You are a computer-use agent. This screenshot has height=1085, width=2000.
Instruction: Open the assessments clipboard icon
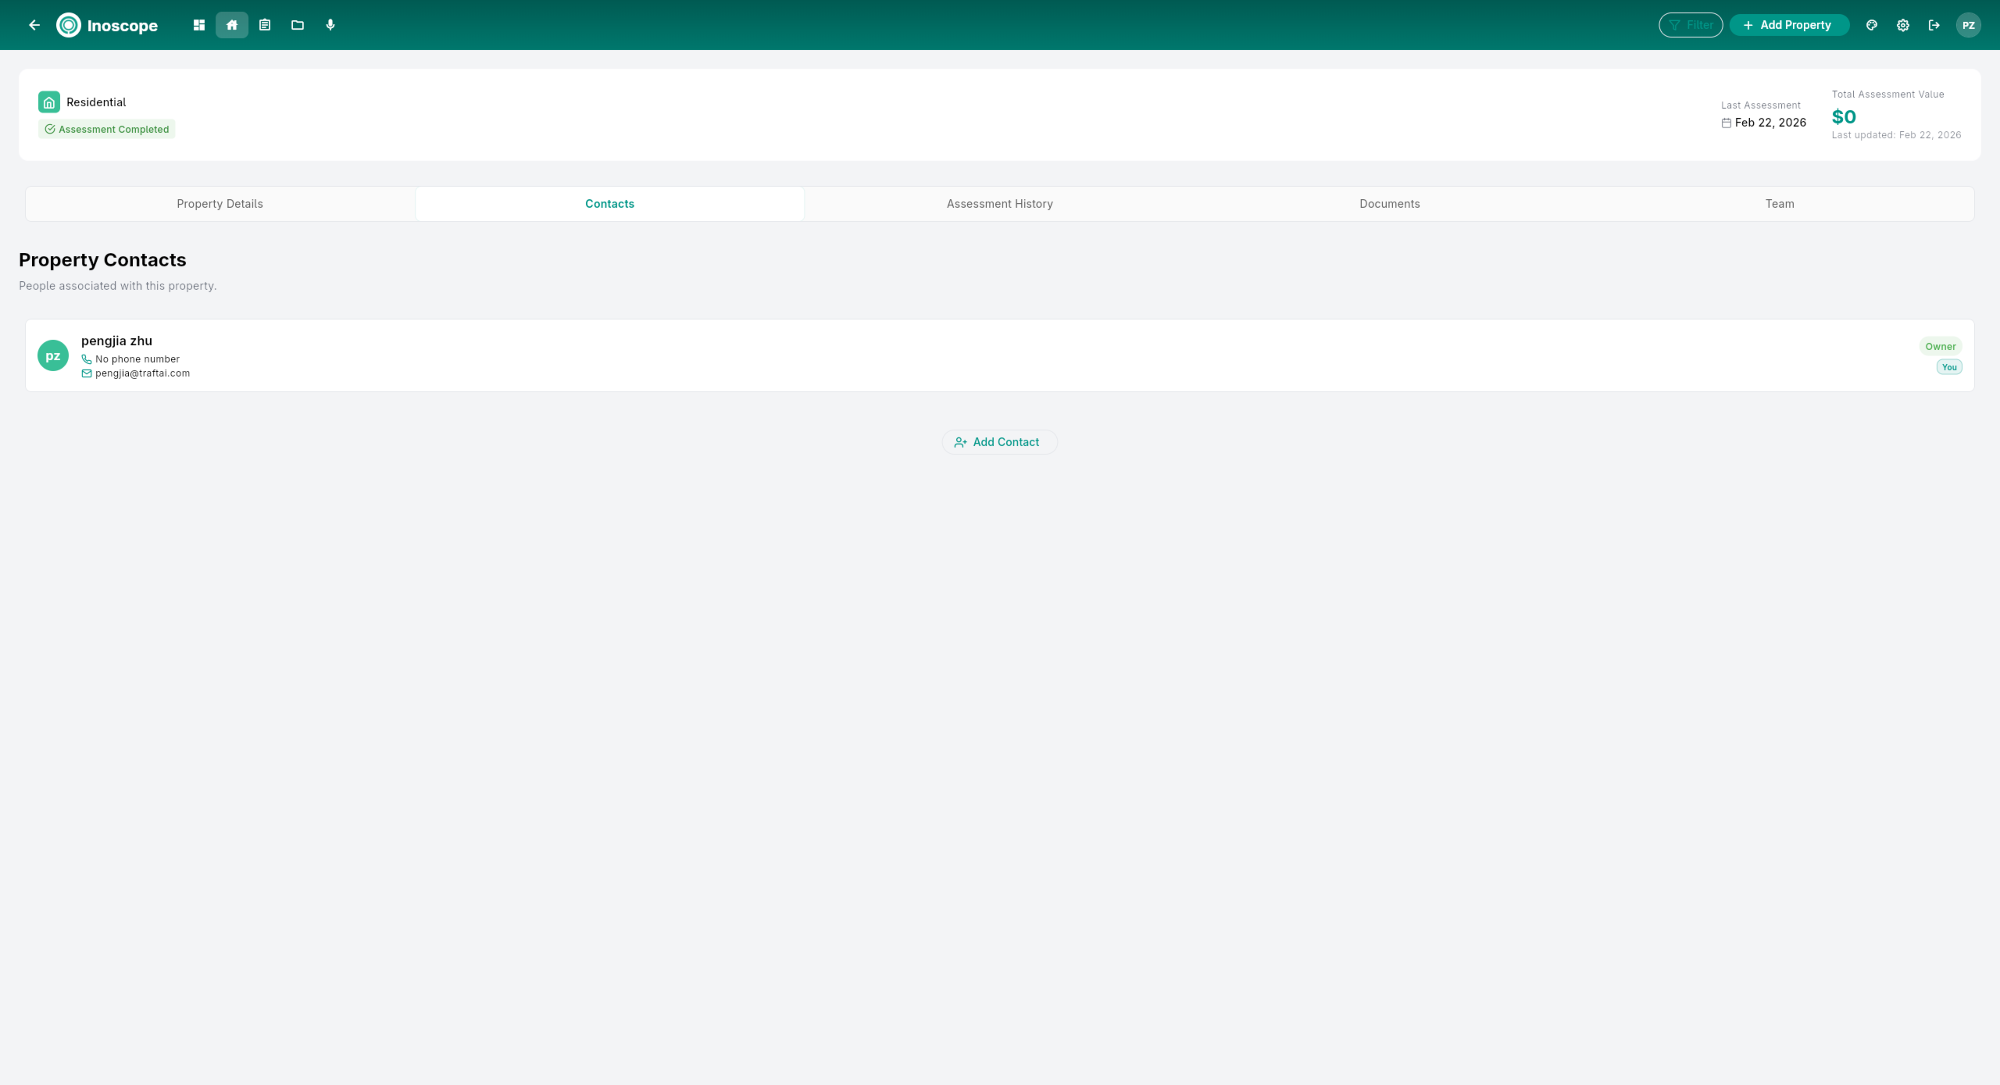tap(264, 25)
